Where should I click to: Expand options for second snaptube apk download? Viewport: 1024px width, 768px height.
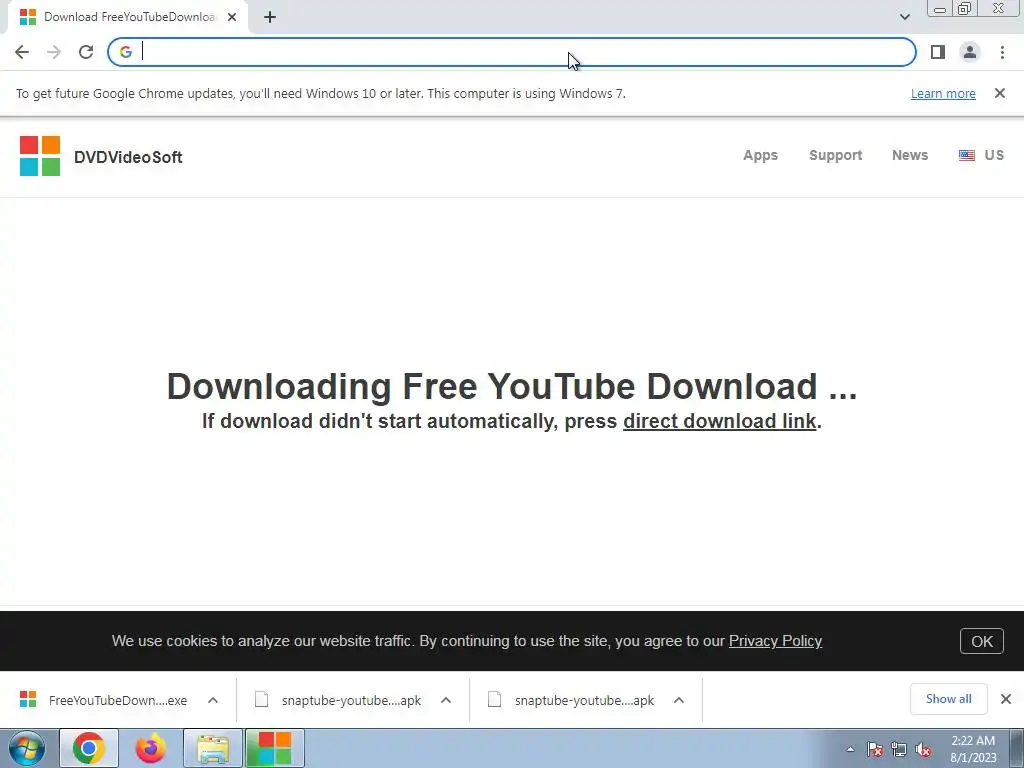point(679,700)
